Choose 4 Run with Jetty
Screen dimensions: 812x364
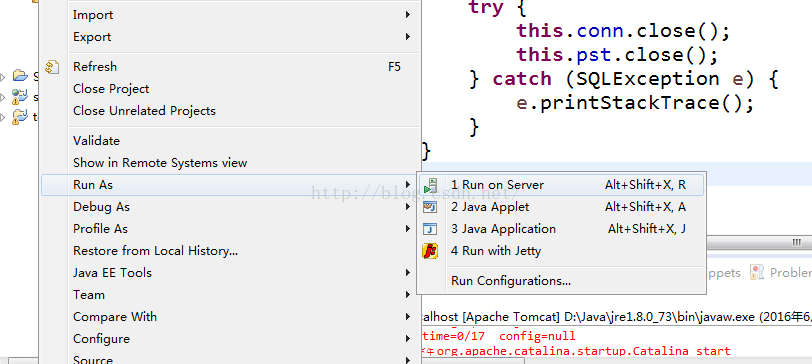pos(561,251)
